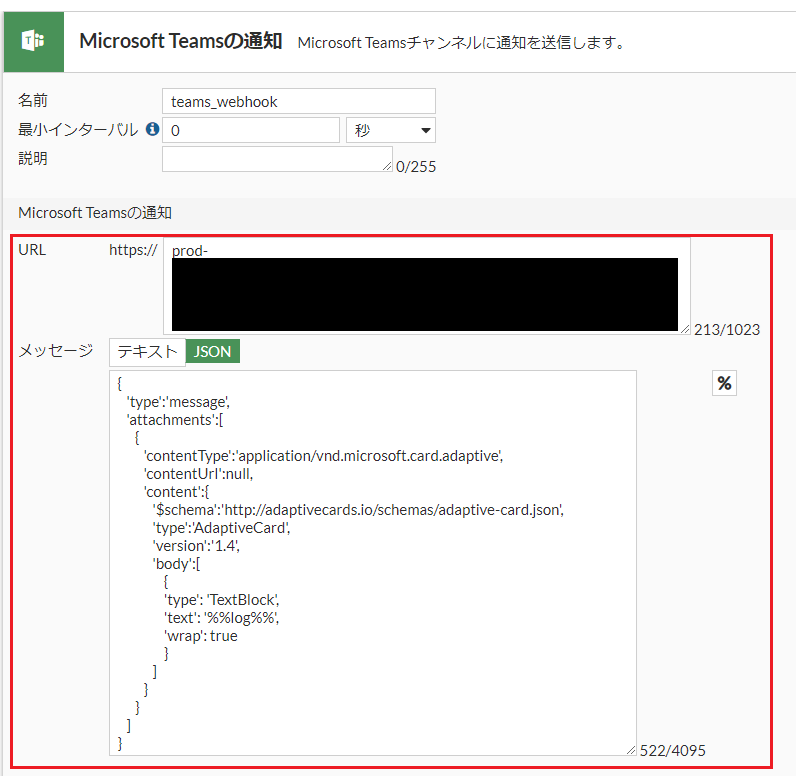Image resolution: width=796 pixels, height=776 pixels.
Task: Click the Microsoft Teamsの通知 section header
Action: point(95,213)
